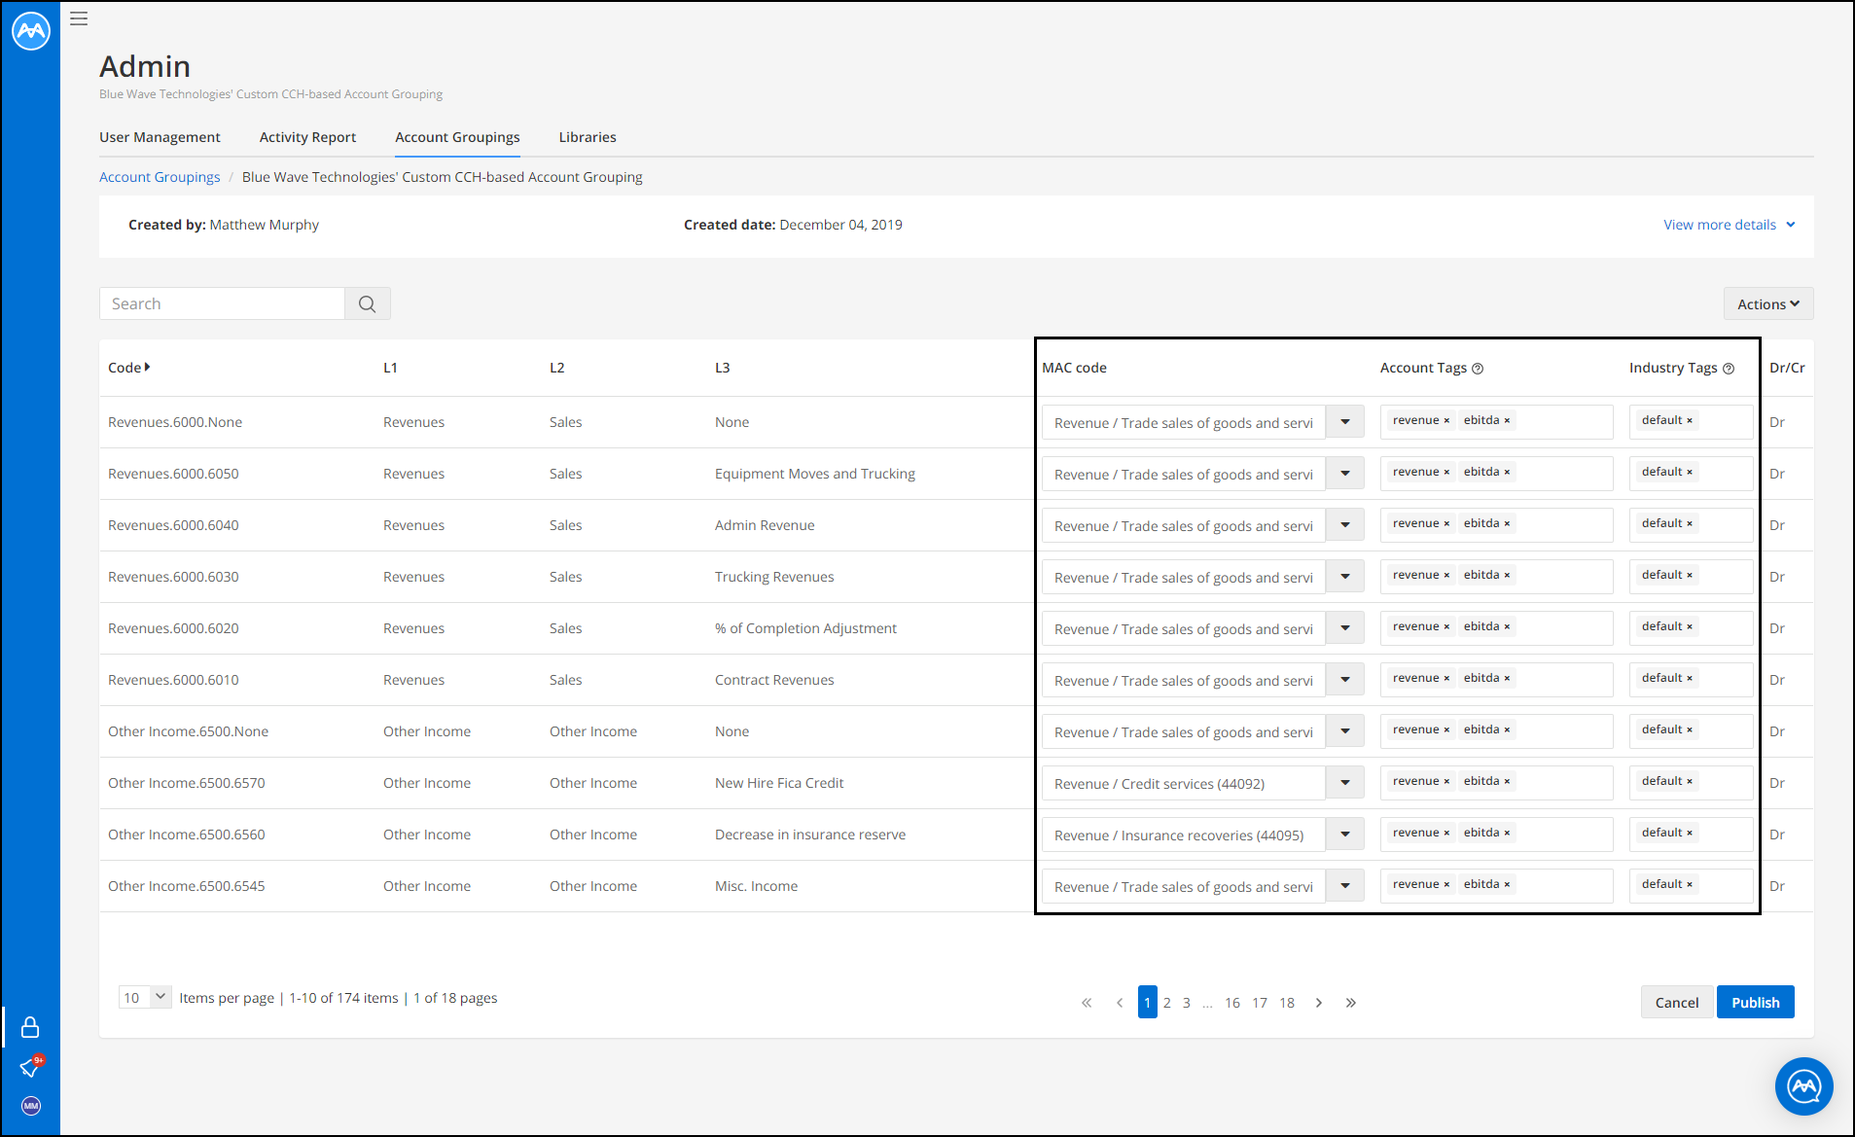Open MAC code dropdown for New Hire Fica Credit
1855x1137 pixels.
[x=1345, y=783]
